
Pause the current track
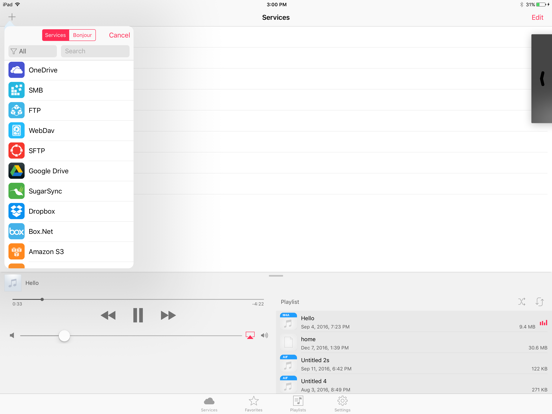point(138,315)
